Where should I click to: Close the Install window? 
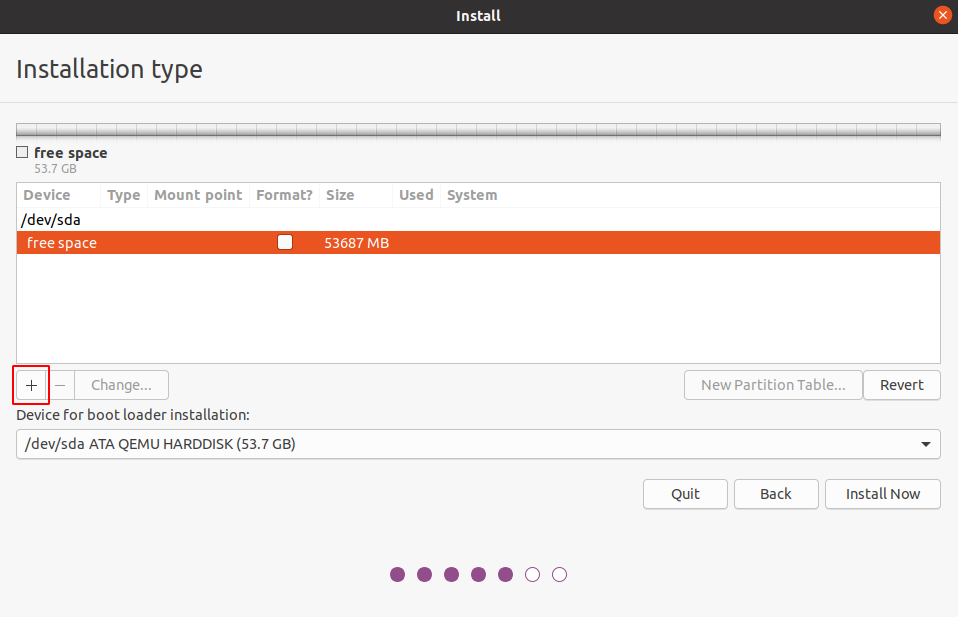point(941,16)
